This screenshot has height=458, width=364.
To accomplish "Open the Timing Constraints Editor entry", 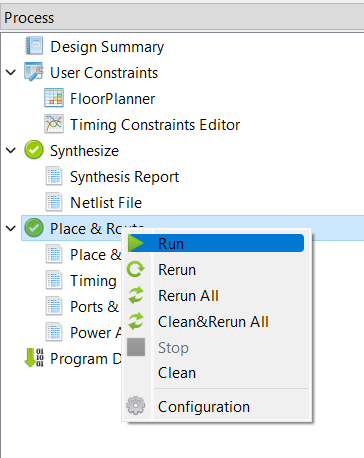I will (x=155, y=125).
